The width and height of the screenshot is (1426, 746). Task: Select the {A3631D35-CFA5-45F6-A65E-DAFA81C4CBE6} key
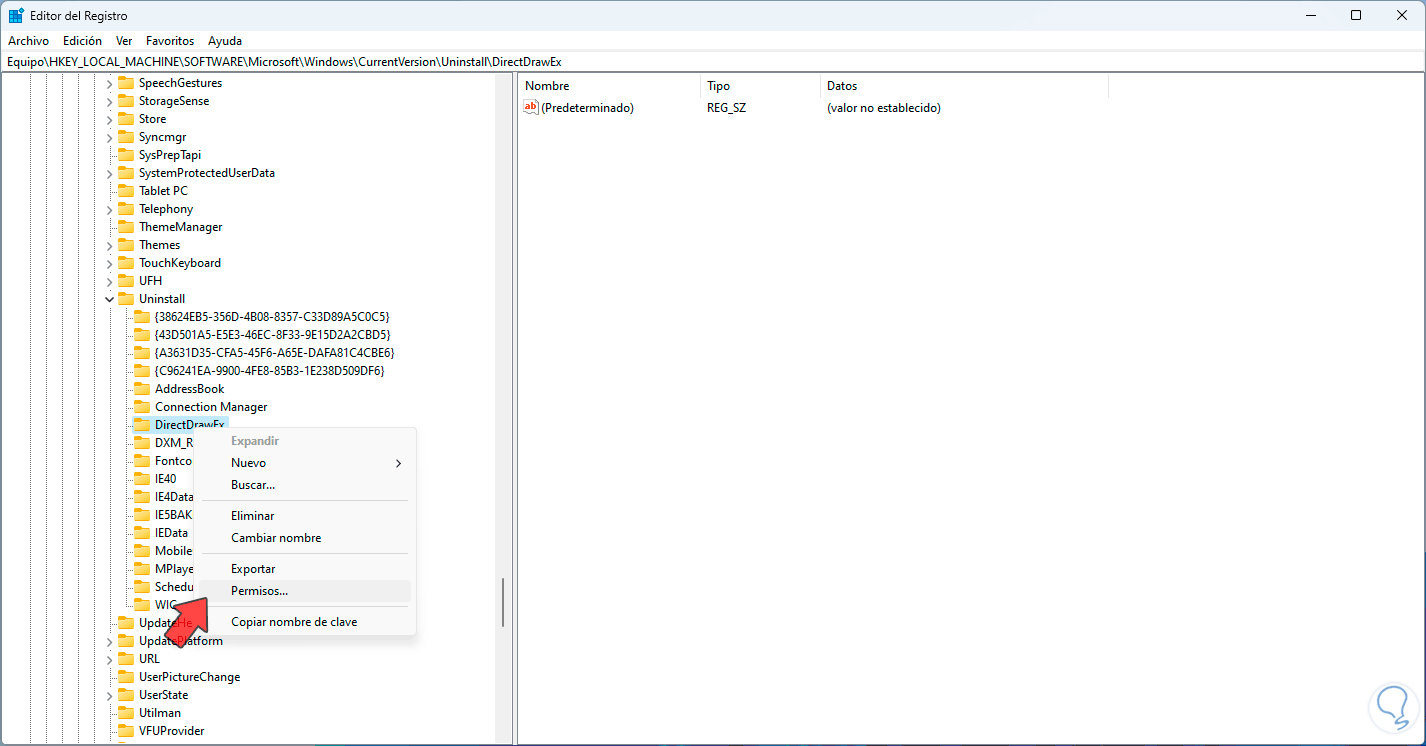[x=274, y=353]
